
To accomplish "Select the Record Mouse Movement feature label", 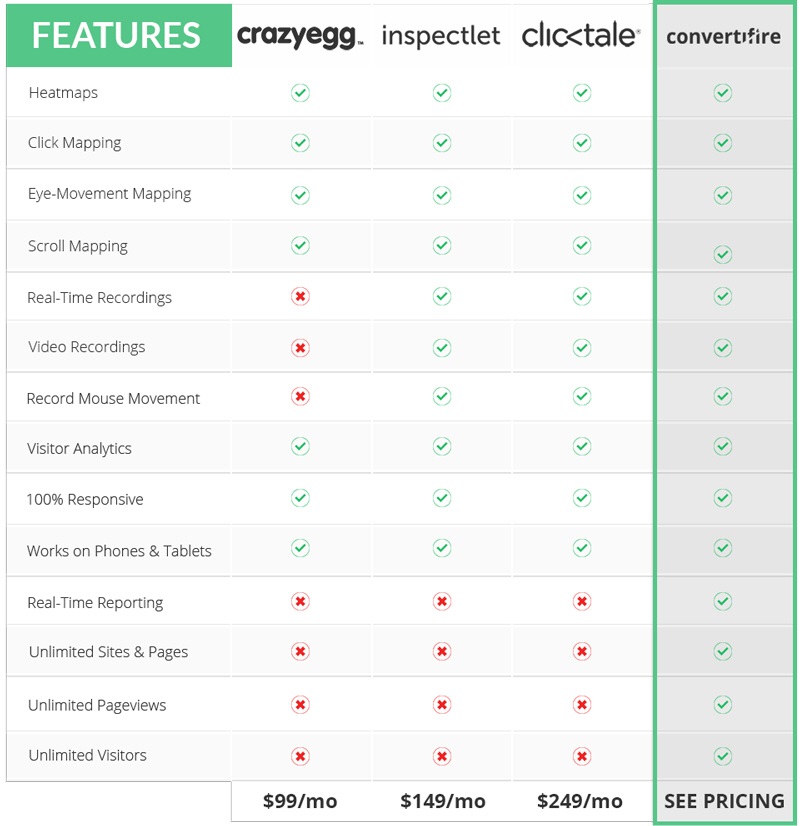I will tap(113, 398).
